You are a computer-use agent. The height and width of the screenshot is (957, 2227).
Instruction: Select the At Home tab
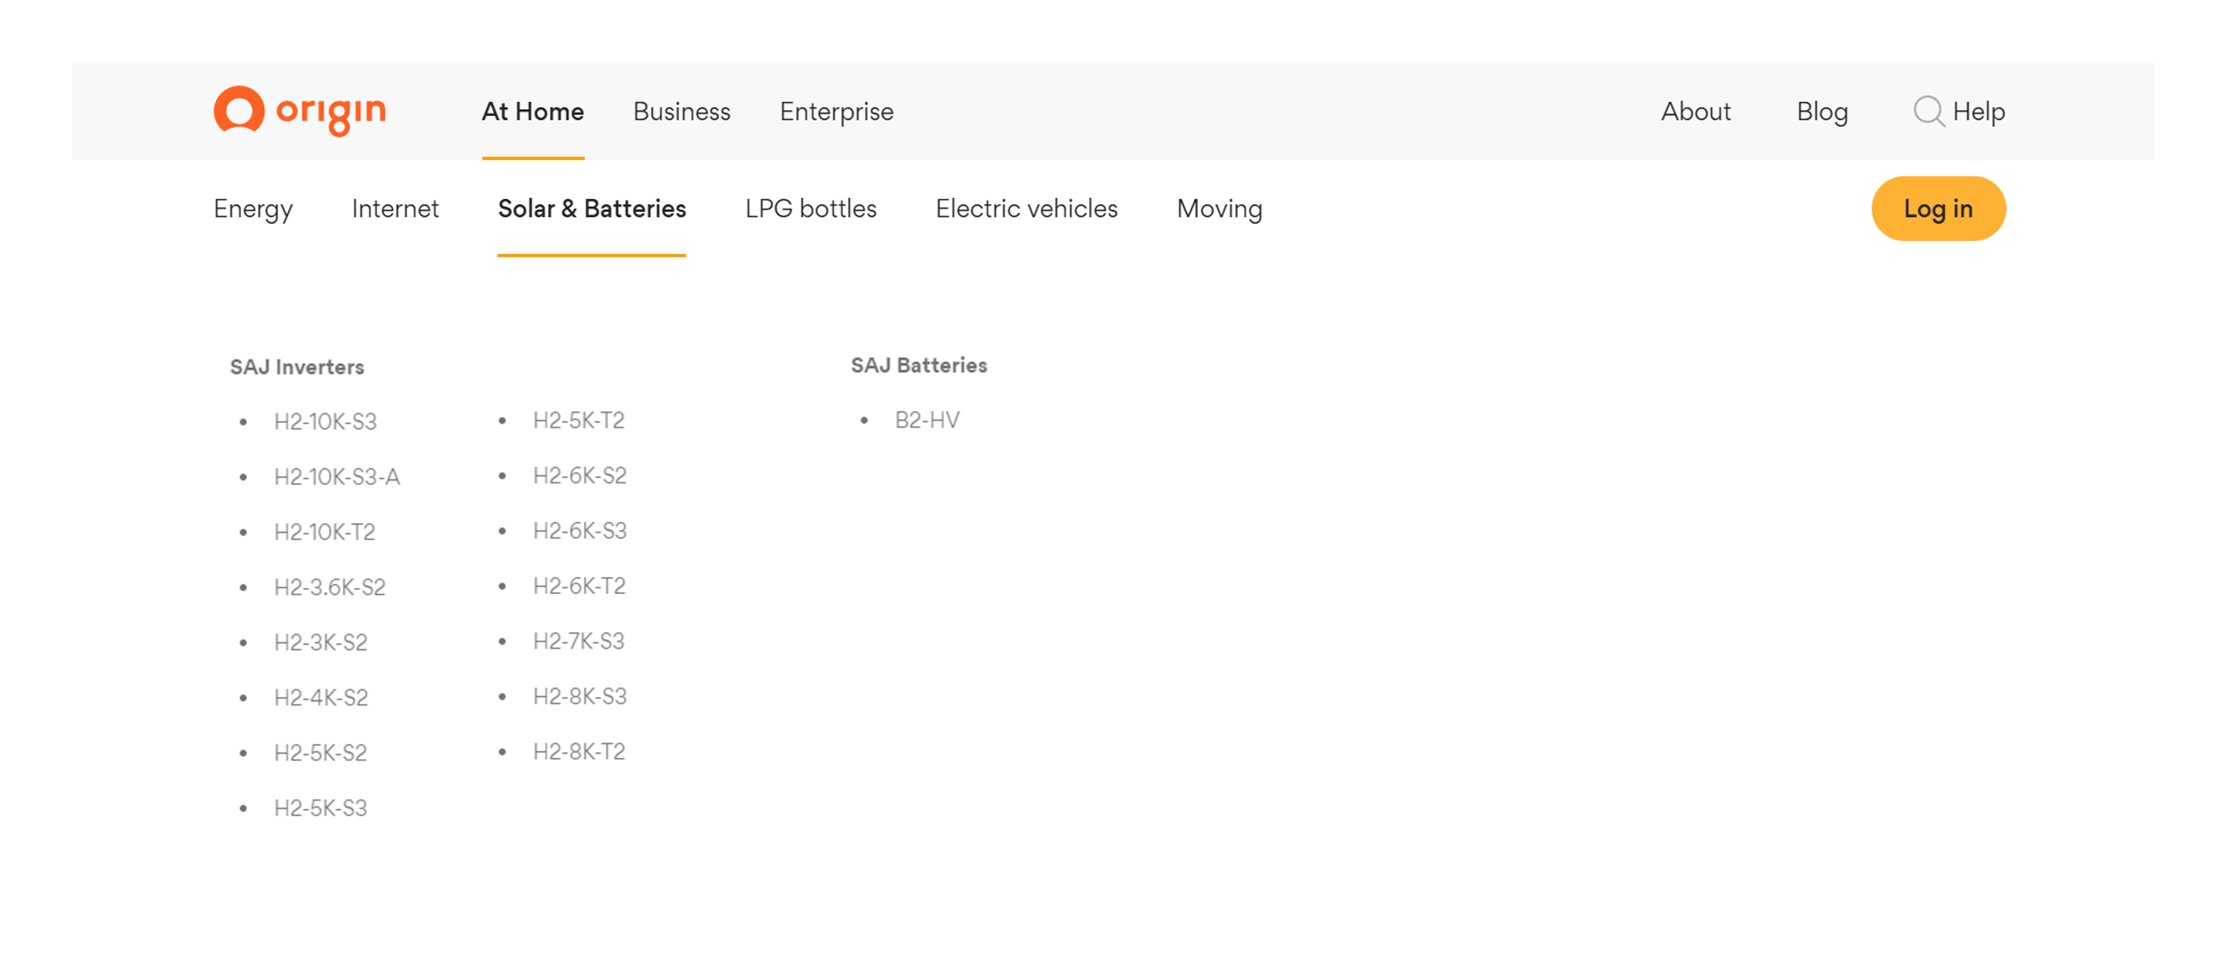[532, 111]
